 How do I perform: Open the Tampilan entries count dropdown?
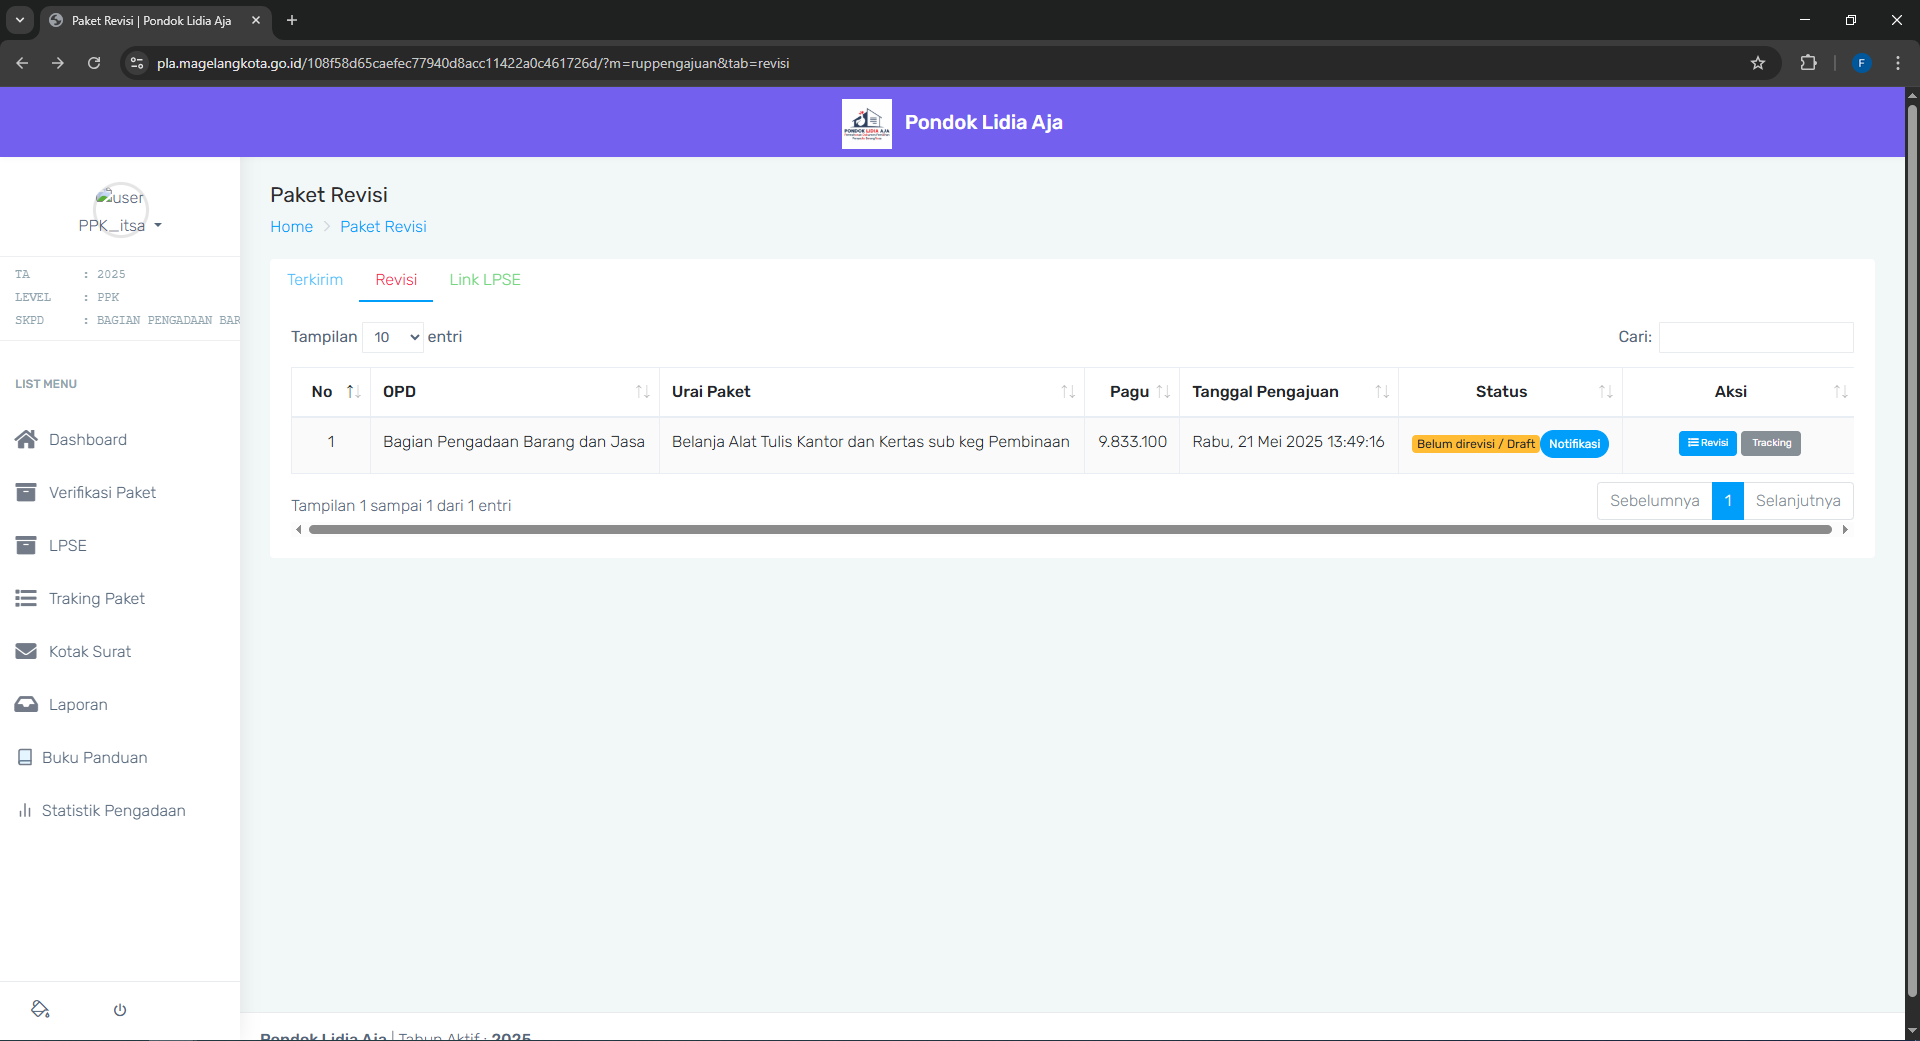pyautogui.click(x=393, y=337)
